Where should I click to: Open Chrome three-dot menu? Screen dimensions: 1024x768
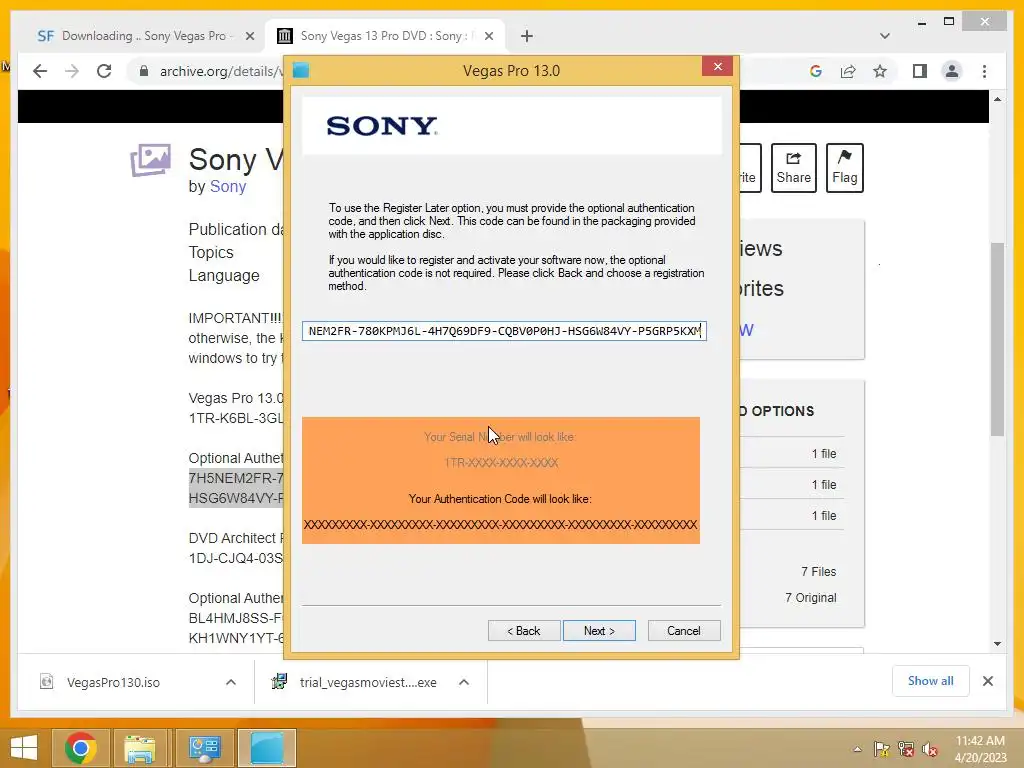tap(984, 71)
